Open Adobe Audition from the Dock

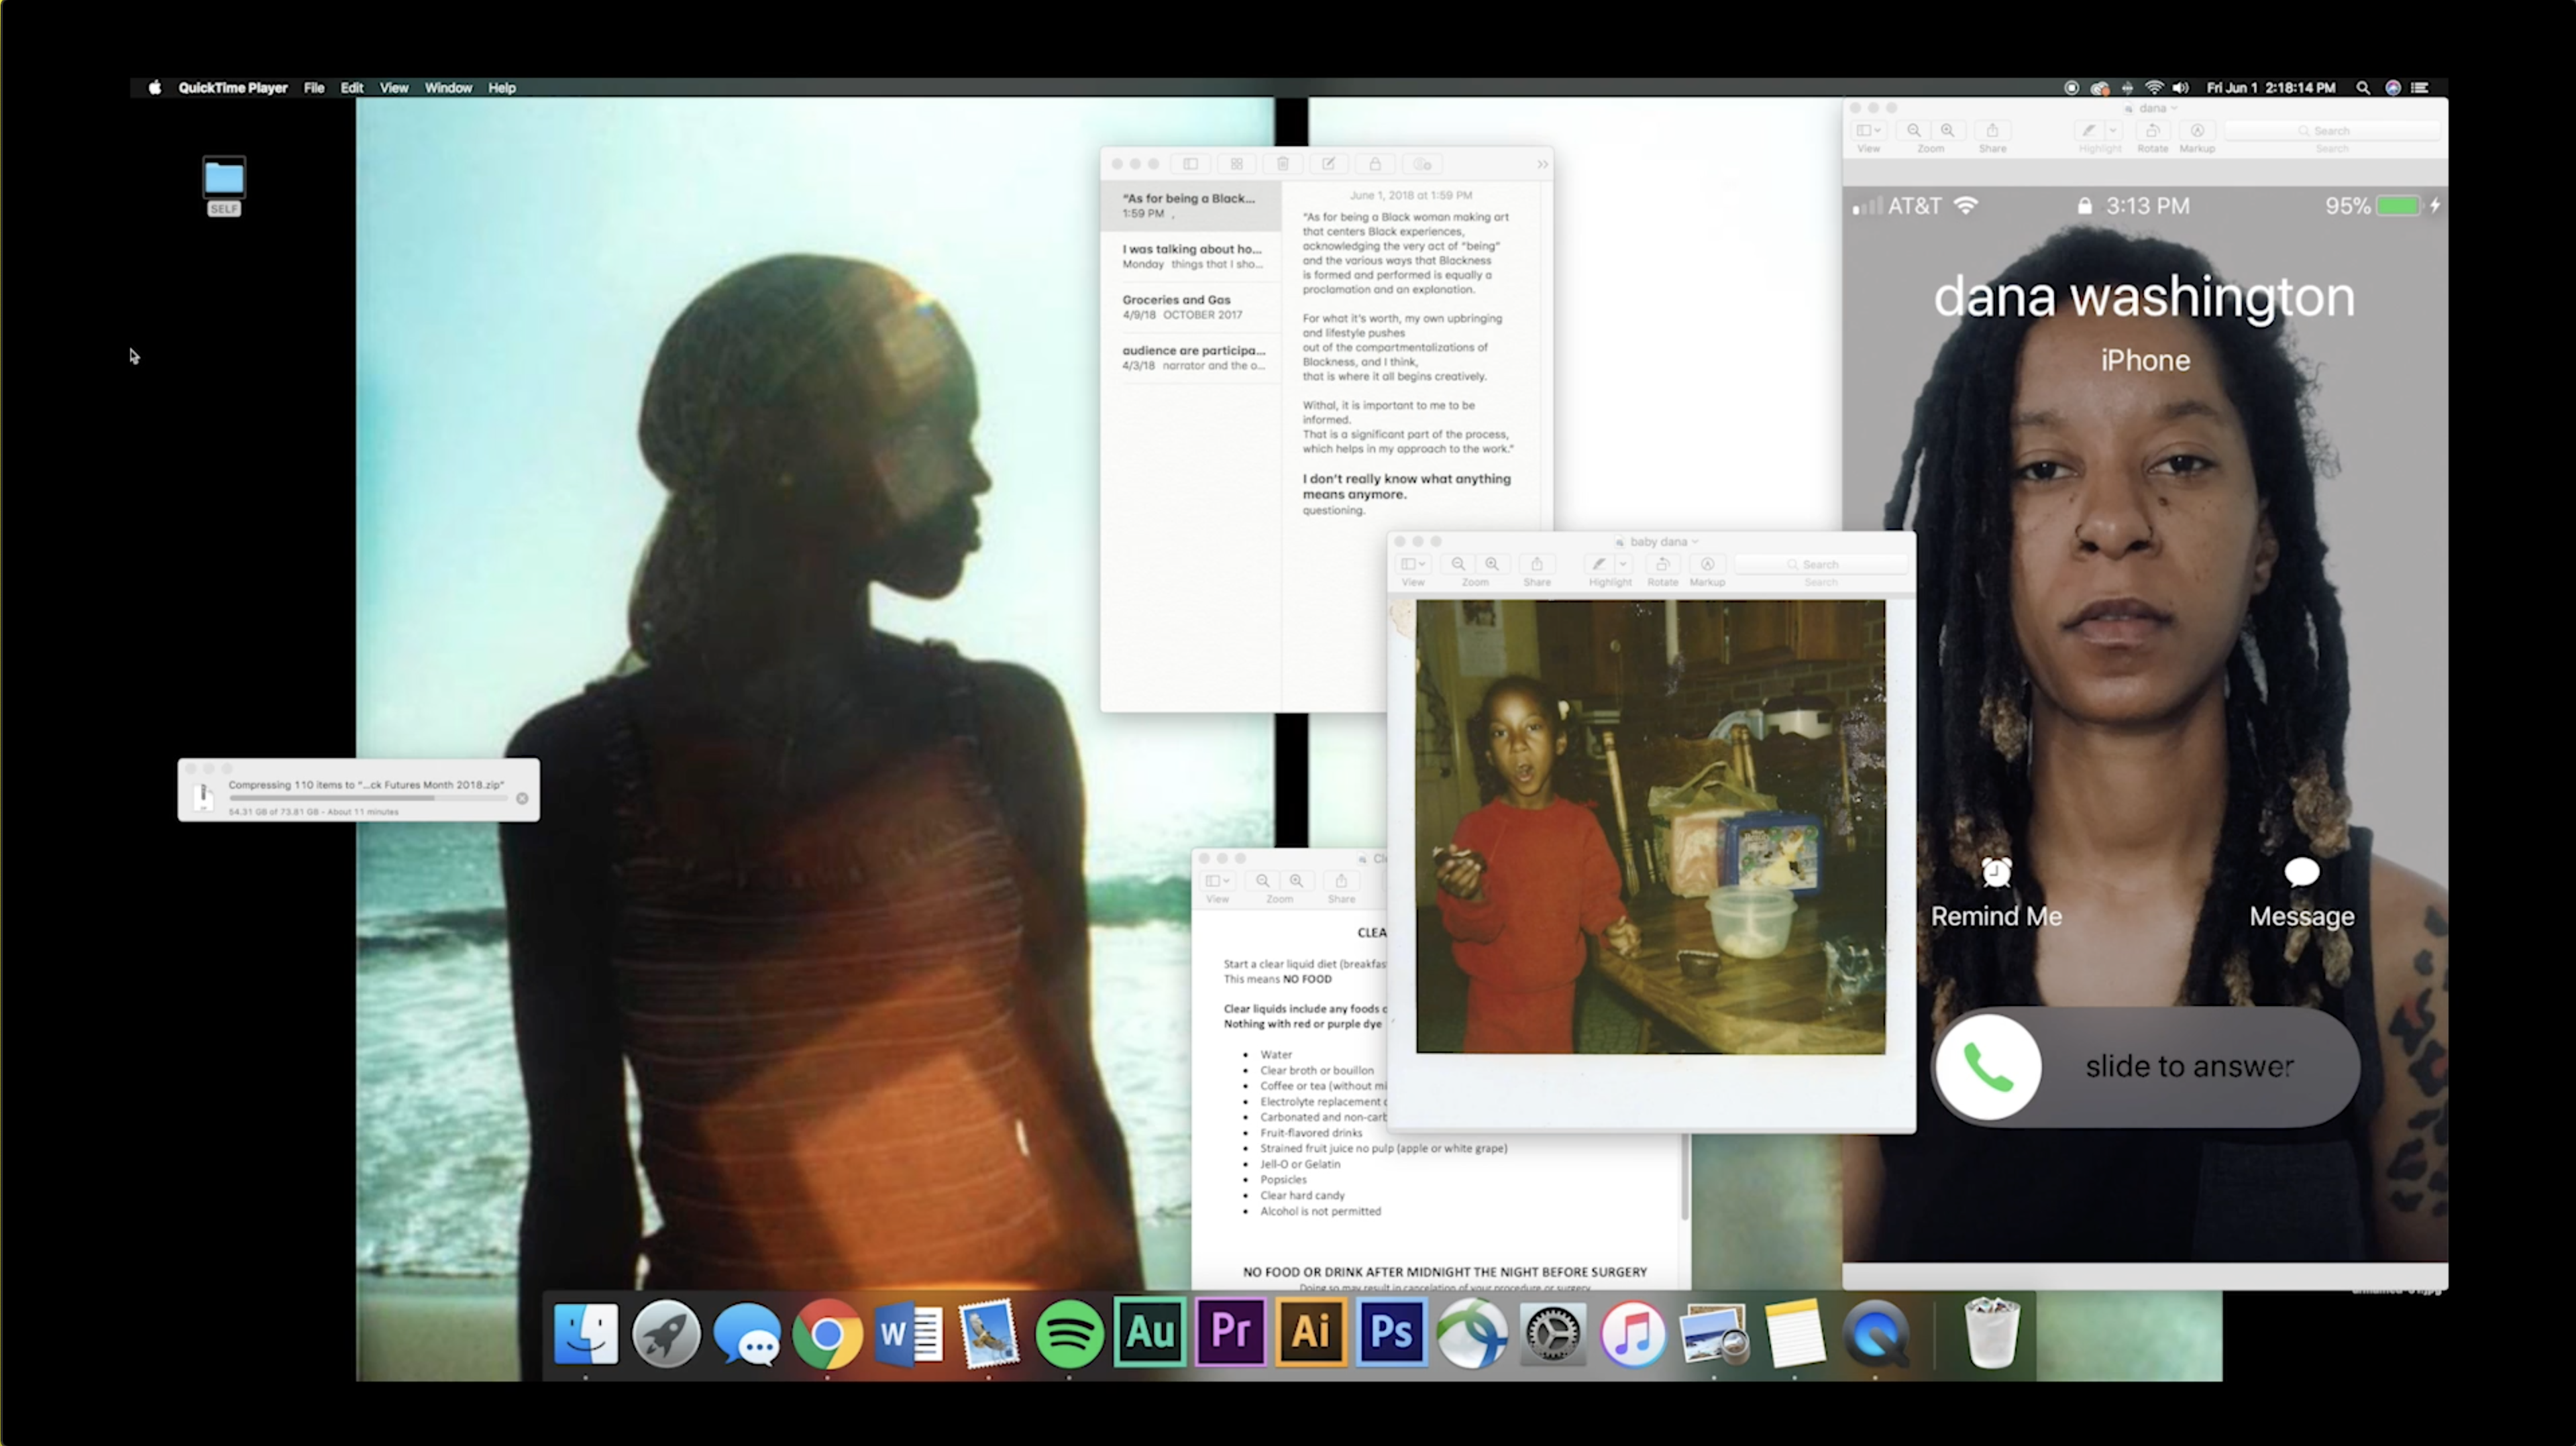(1150, 1332)
